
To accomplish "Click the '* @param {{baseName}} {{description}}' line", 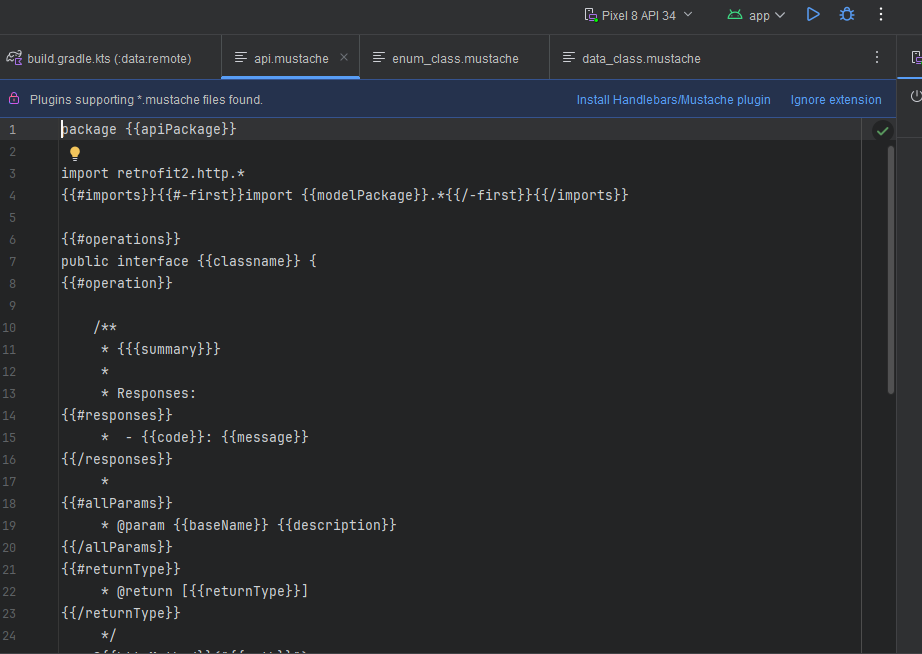I will click(248, 525).
